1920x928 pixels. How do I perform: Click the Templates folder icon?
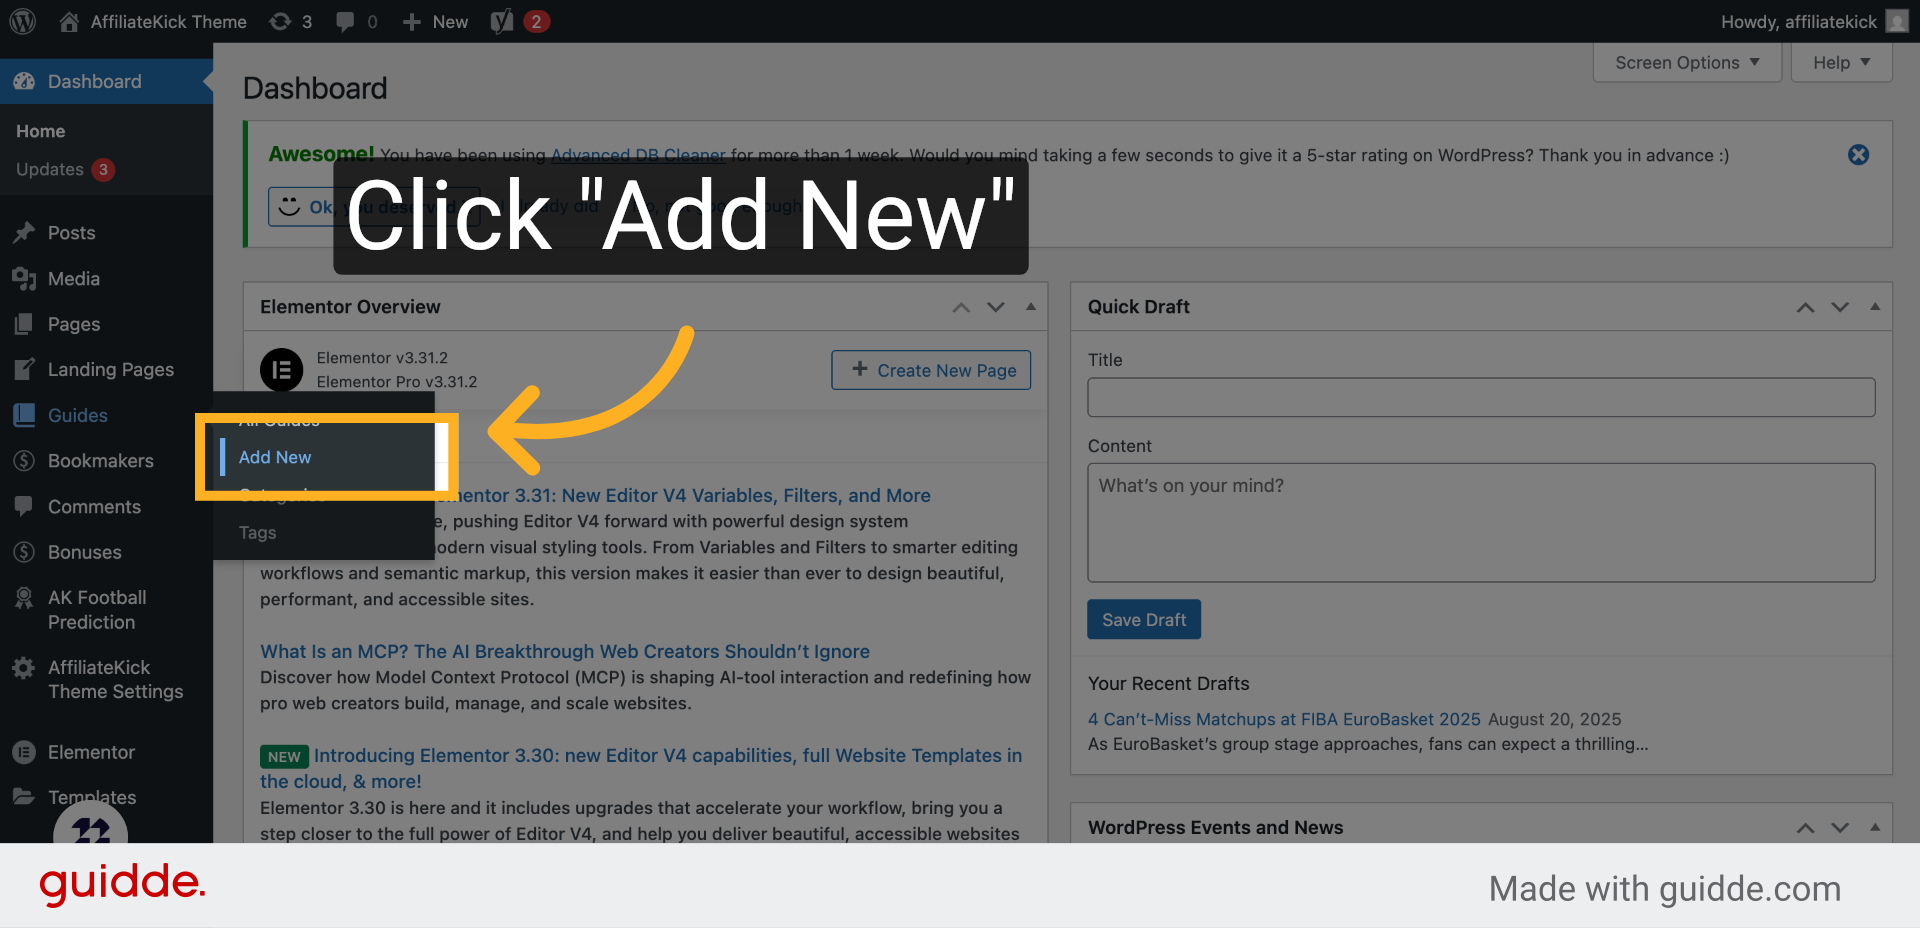click(24, 797)
